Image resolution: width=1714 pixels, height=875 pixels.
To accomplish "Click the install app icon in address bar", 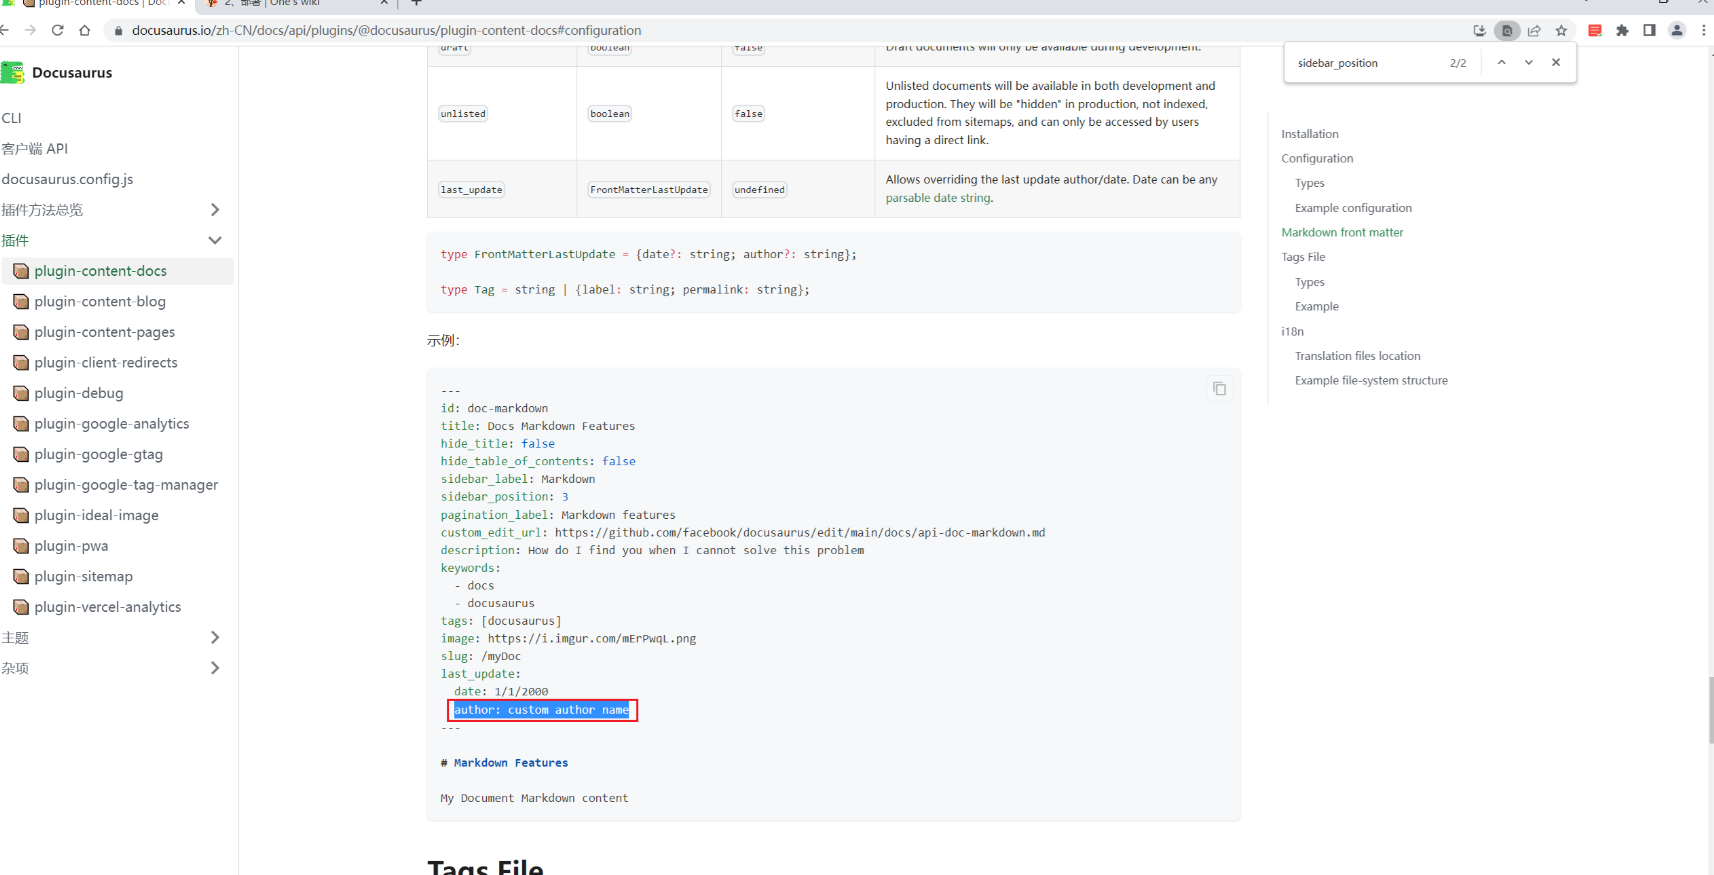I will pos(1480,31).
